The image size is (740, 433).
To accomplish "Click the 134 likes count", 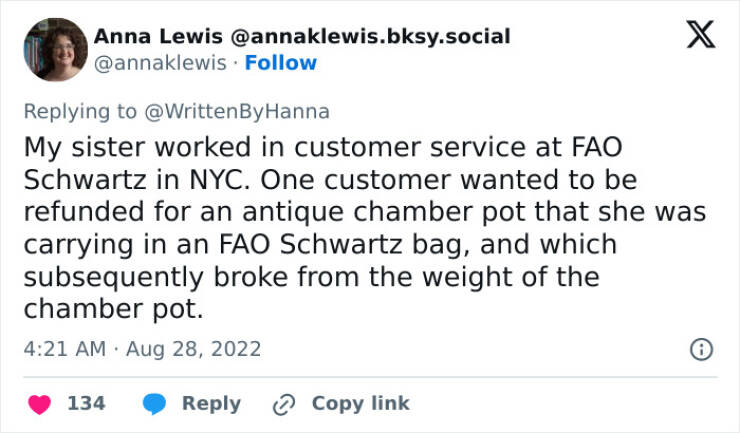I will [86, 403].
